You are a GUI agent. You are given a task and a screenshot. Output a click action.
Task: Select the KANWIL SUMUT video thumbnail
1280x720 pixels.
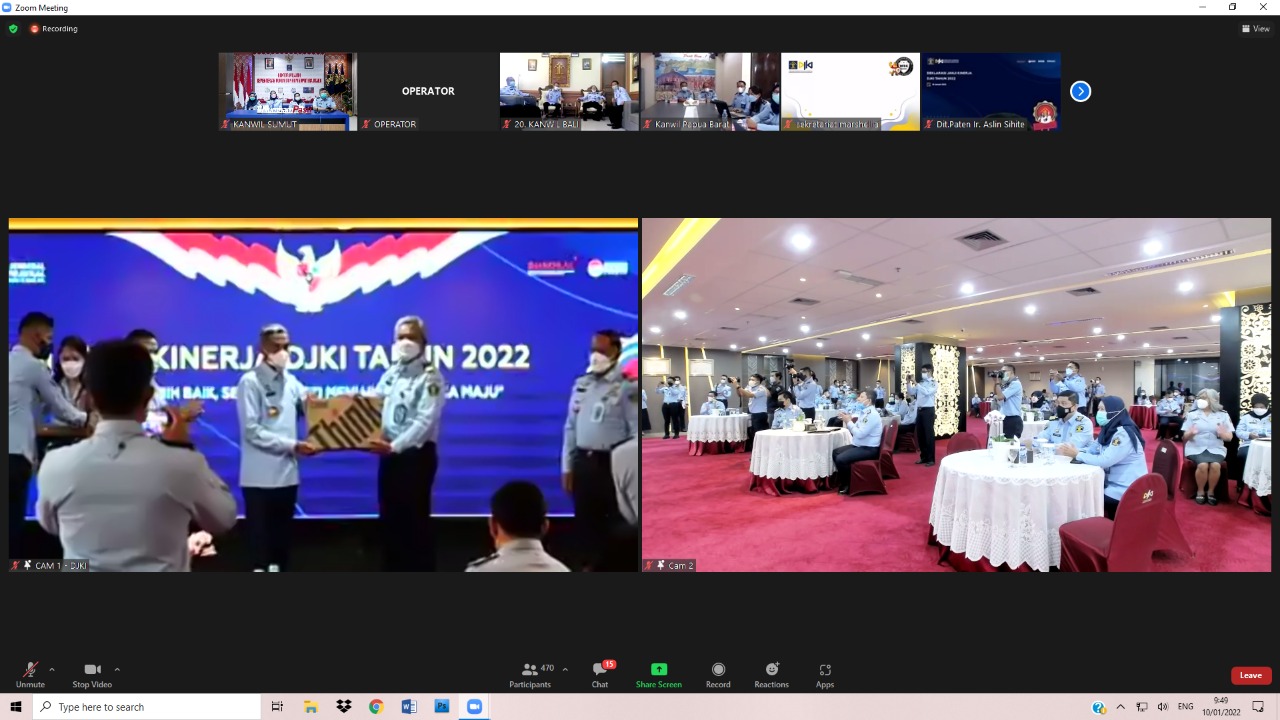coord(288,91)
